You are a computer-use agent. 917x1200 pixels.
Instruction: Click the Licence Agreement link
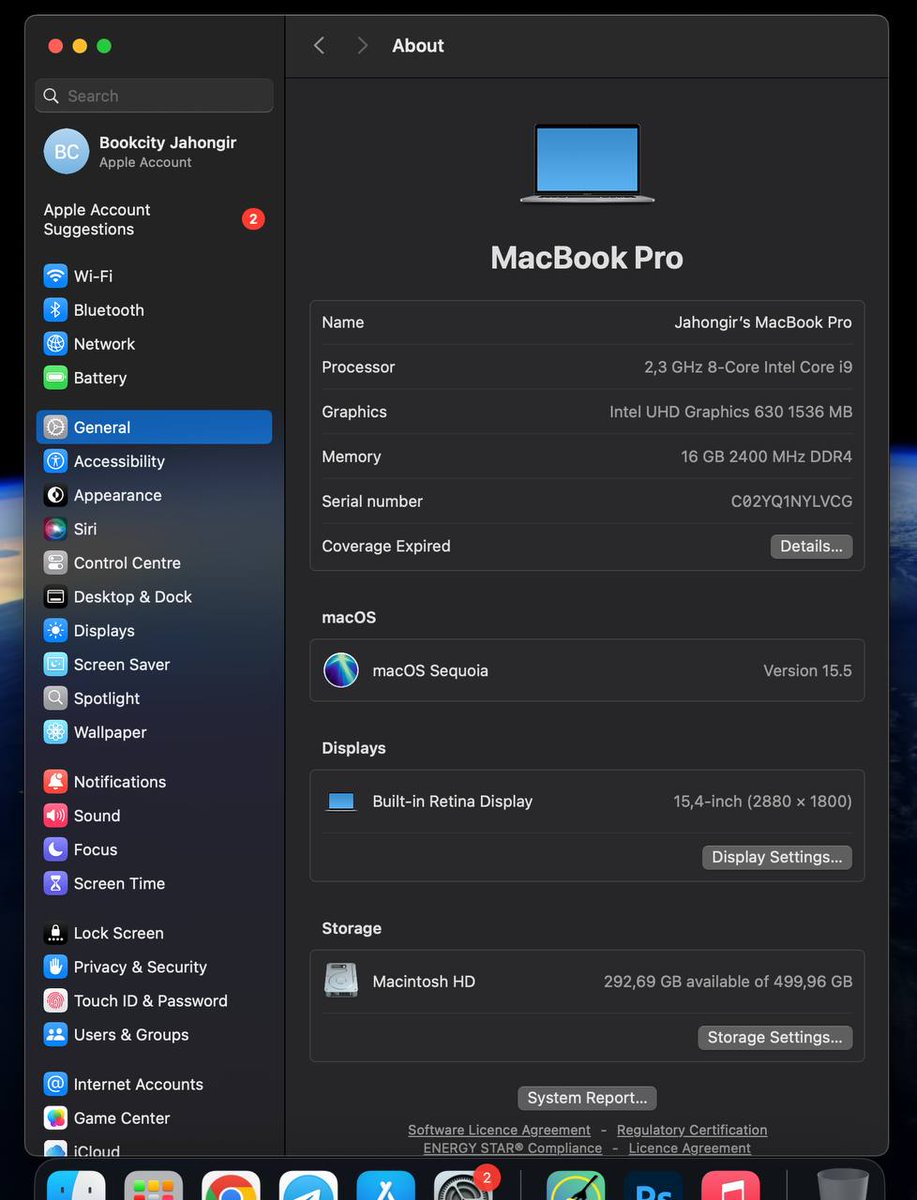pos(690,1148)
